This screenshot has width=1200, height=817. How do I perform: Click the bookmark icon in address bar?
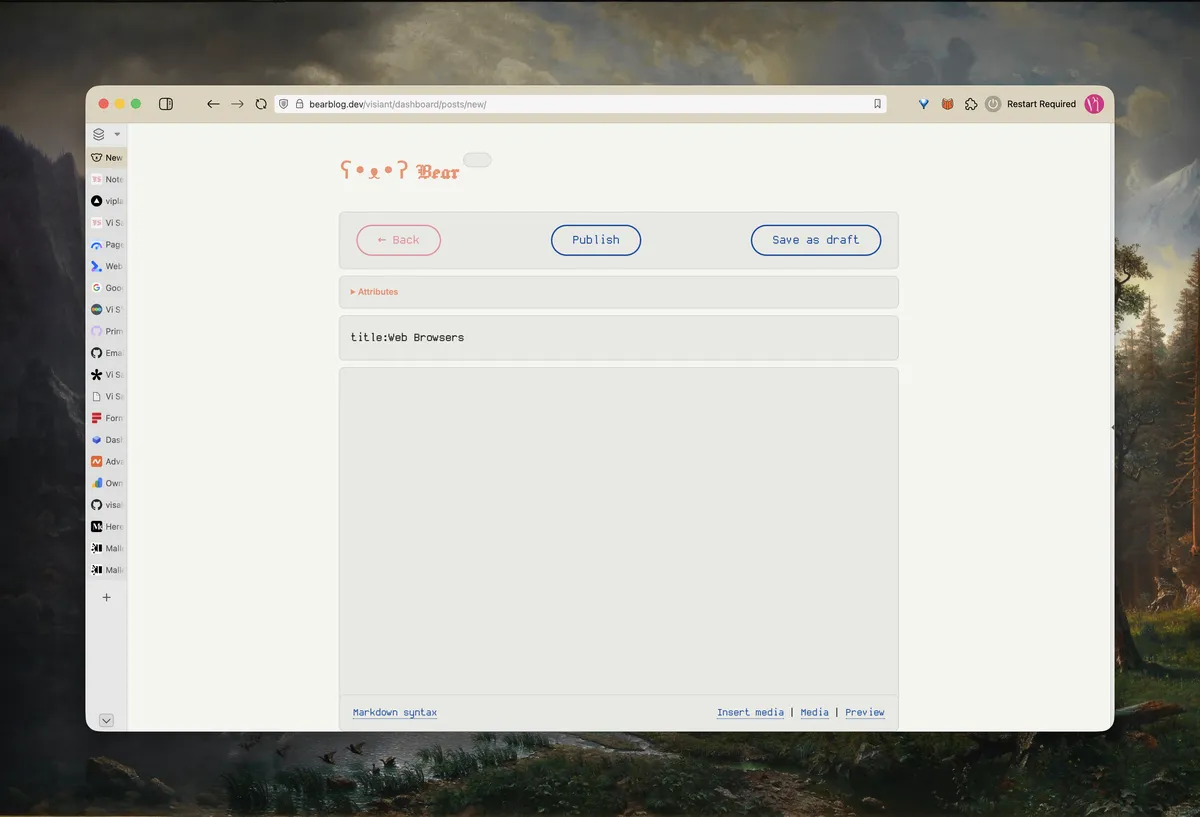877,104
